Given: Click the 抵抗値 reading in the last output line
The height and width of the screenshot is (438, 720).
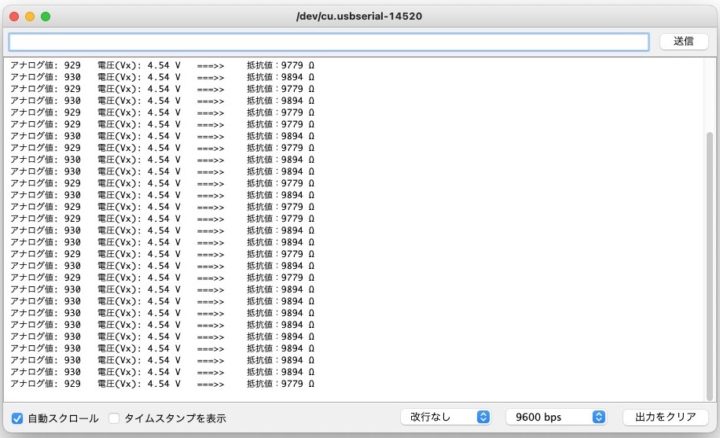Looking at the screenshot, I should click(x=281, y=384).
